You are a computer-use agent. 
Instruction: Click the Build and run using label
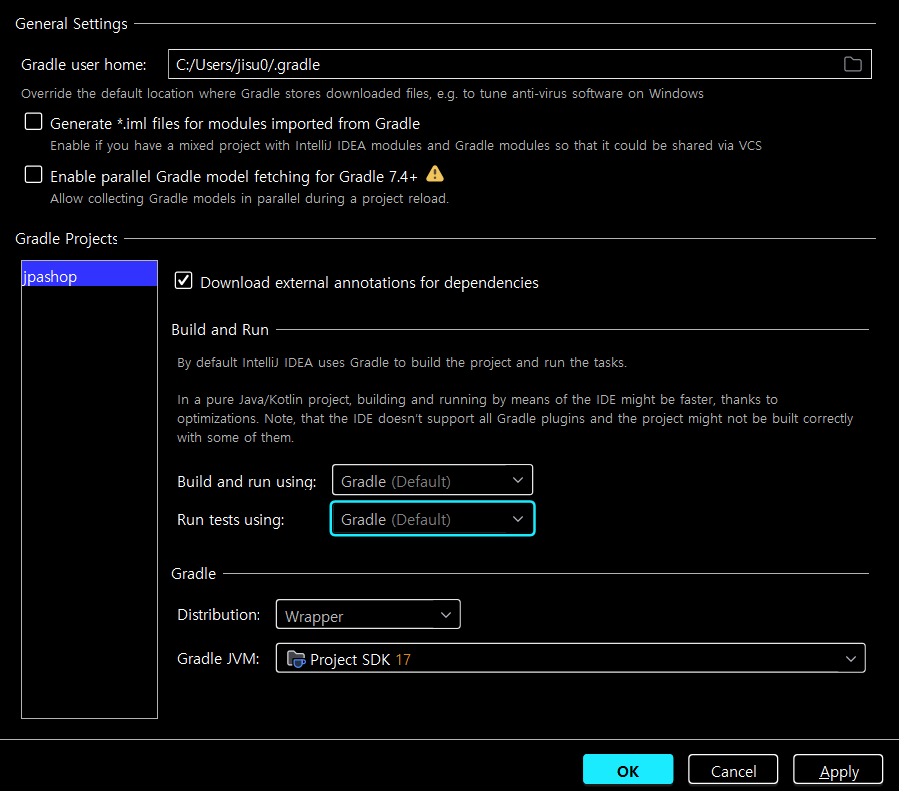click(247, 481)
